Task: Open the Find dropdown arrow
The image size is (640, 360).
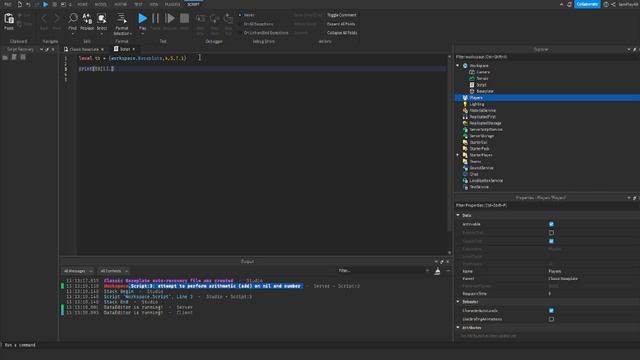Action: click(73, 33)
